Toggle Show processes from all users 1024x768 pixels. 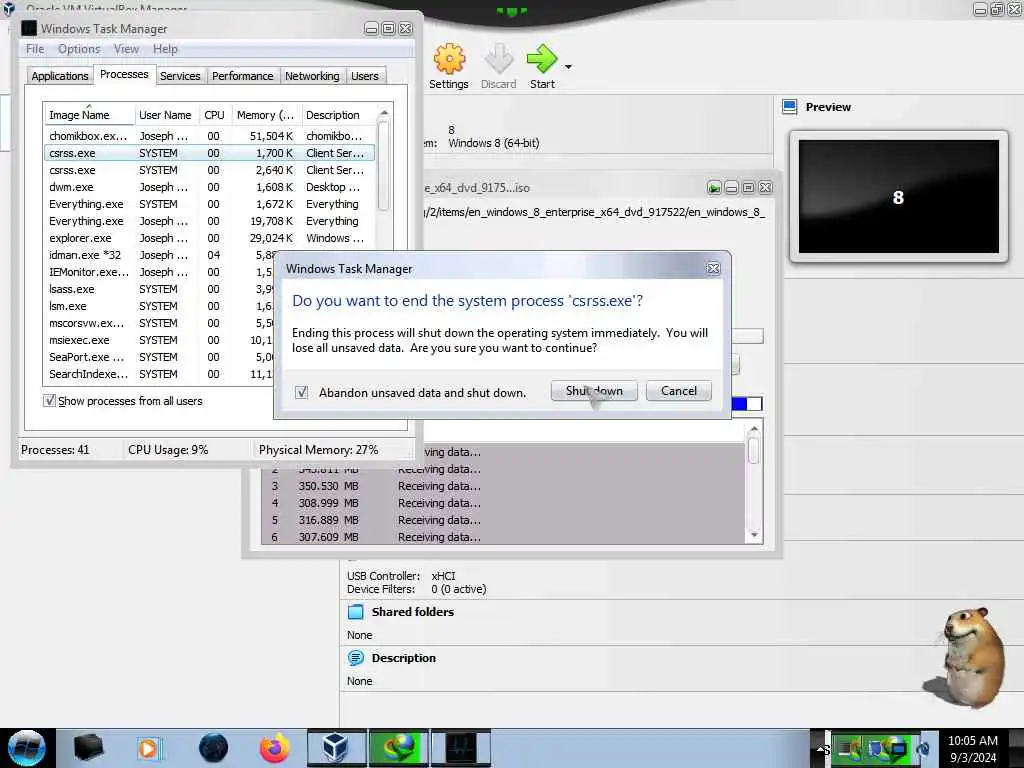tap(50, 400)
